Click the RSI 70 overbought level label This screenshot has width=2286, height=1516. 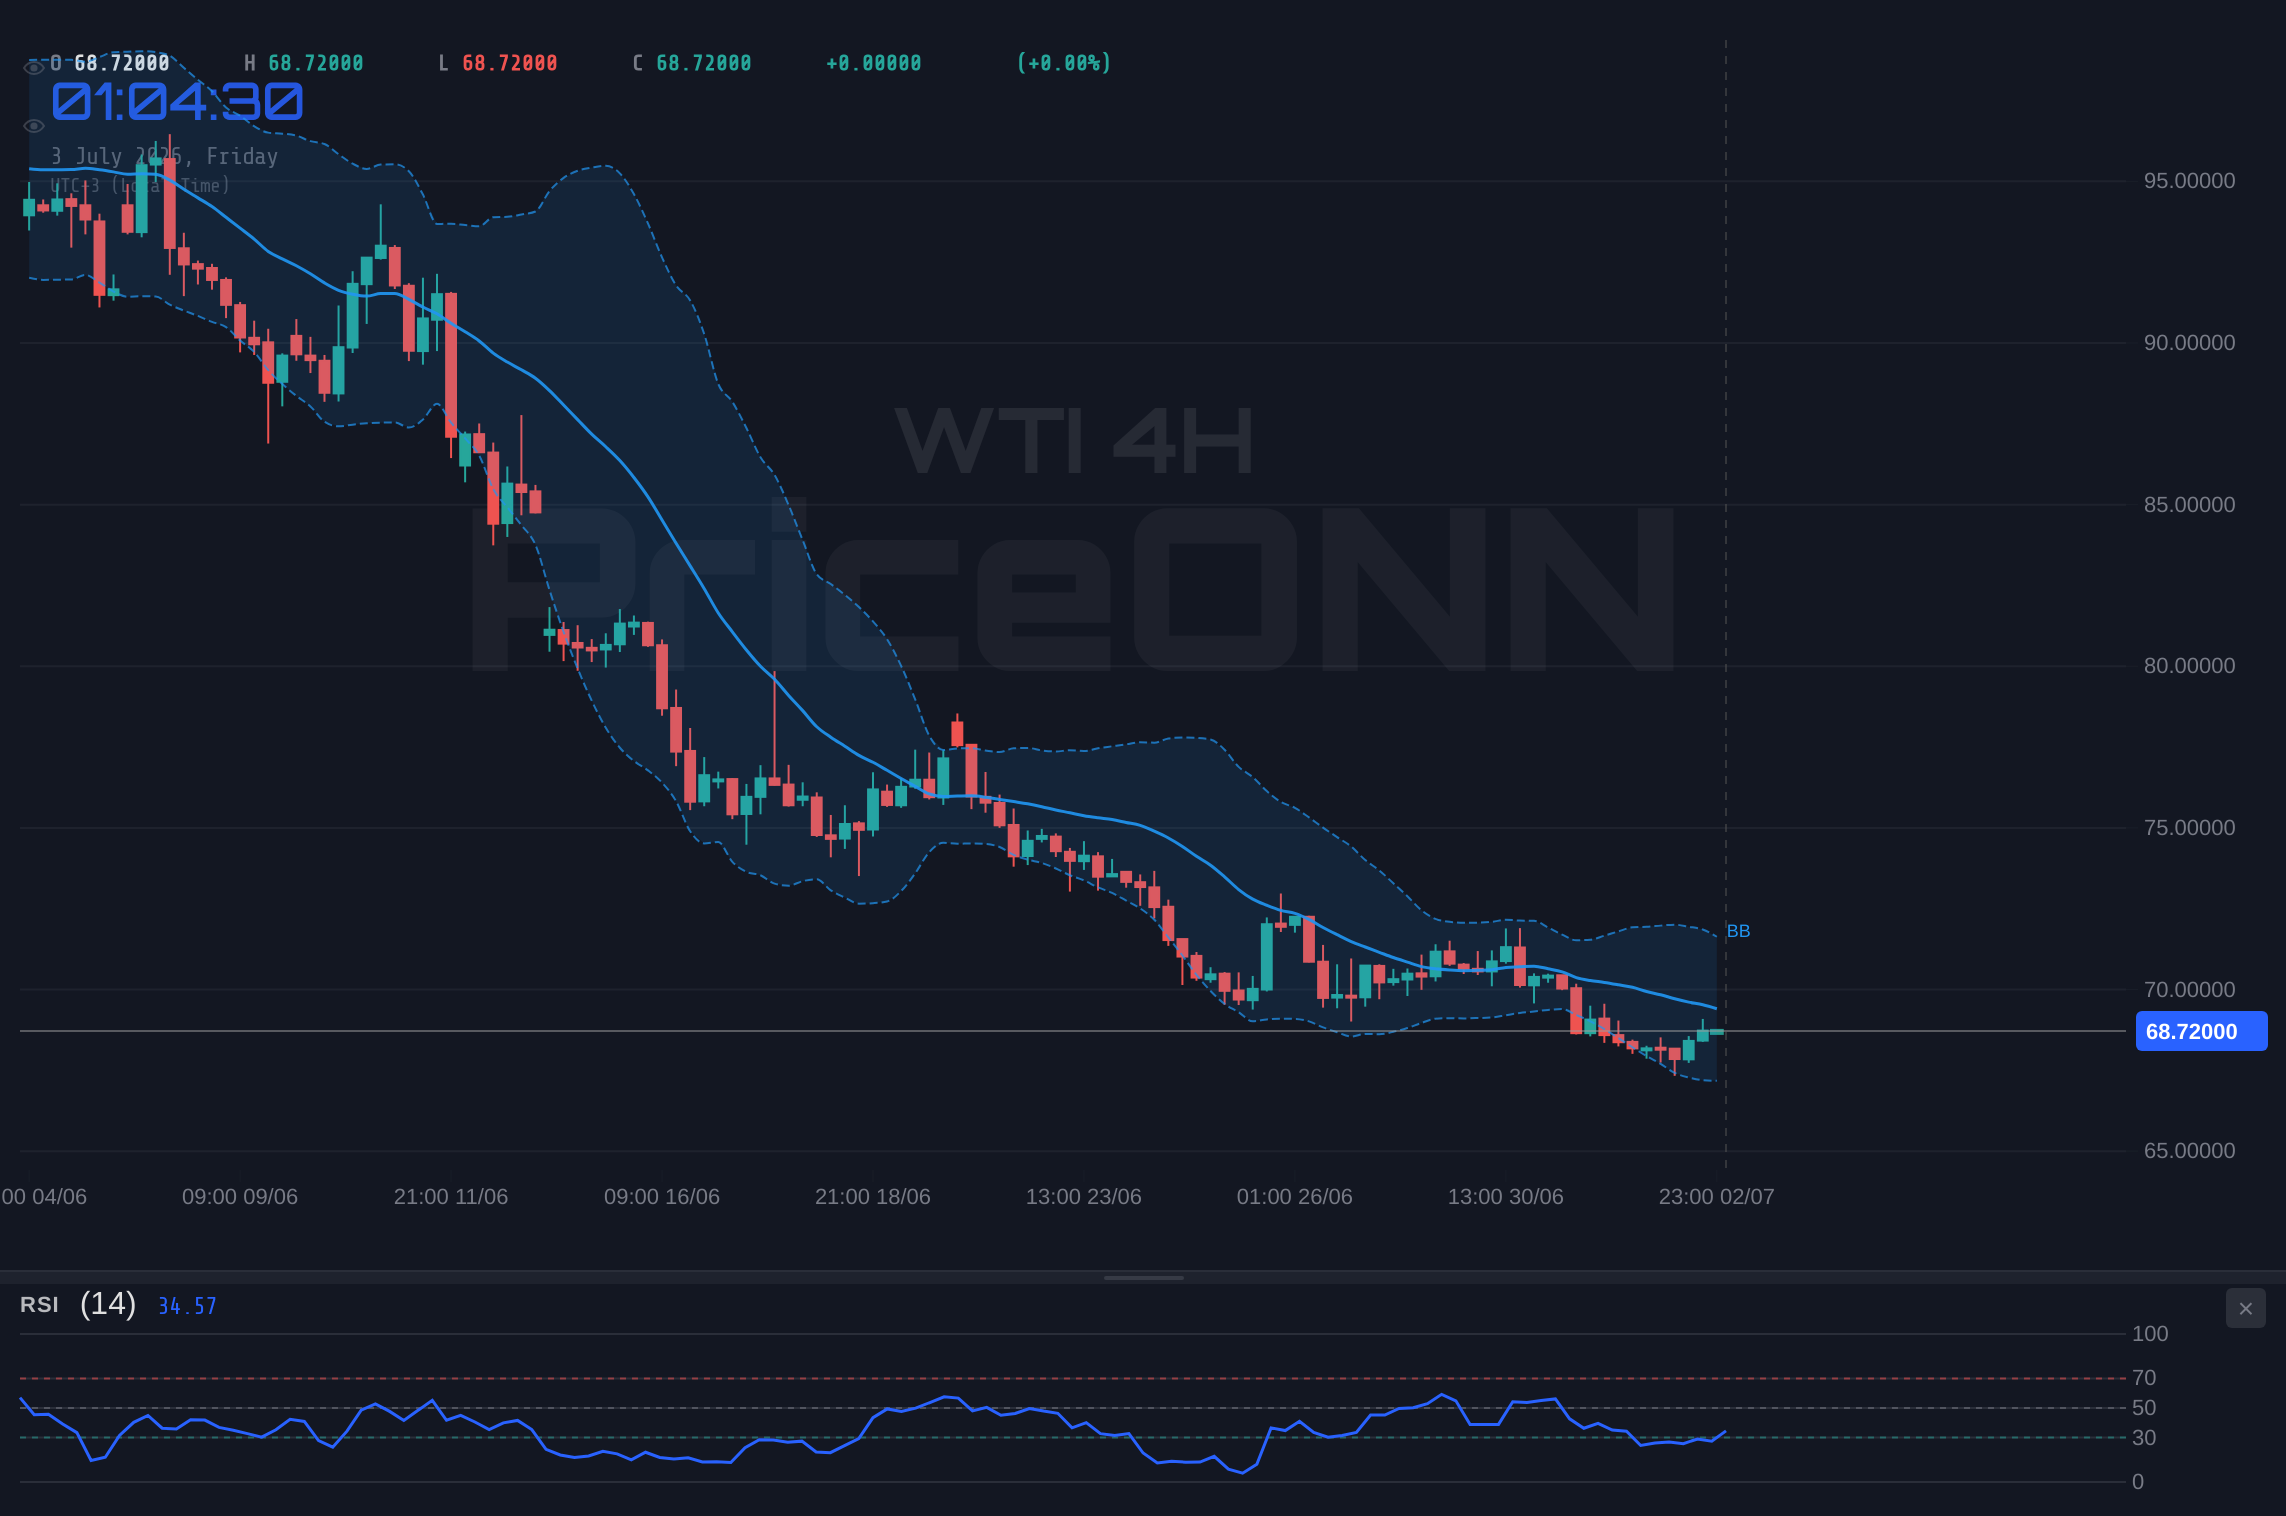point(2144,1378)
